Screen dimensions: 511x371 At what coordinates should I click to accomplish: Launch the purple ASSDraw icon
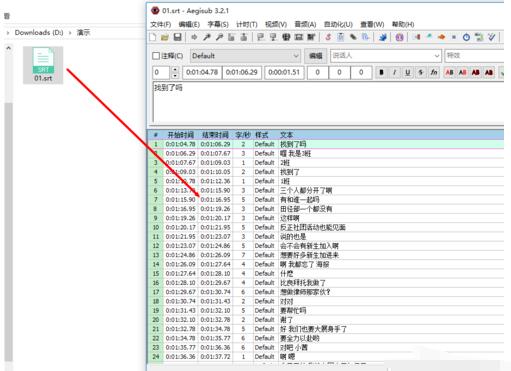[399, 37]
